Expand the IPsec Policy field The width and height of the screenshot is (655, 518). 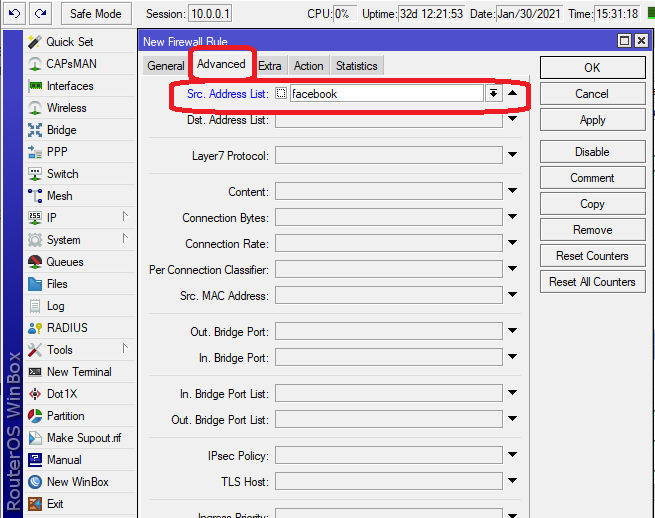pos(513,455)
